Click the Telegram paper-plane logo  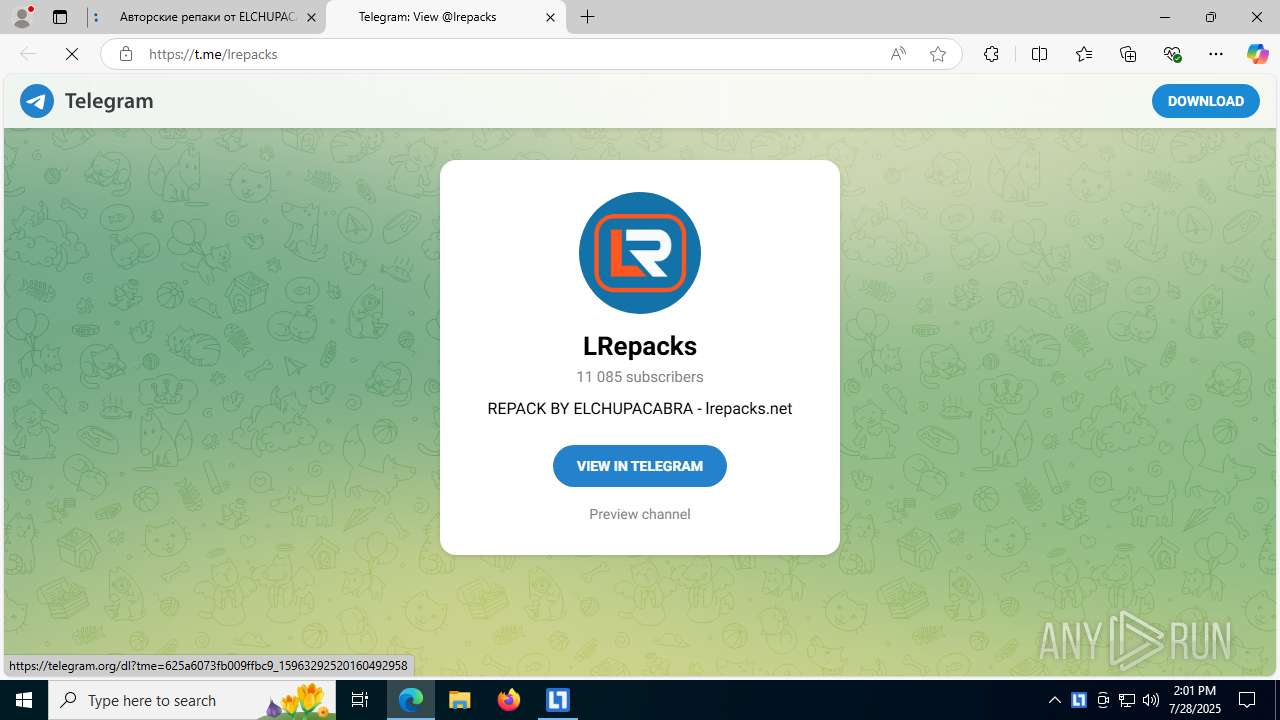pos(37,101)
